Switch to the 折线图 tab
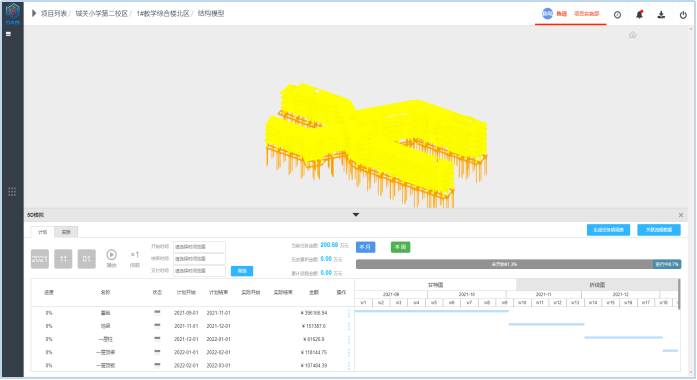The width and height of the screenshot is (697, 380). 597,285
